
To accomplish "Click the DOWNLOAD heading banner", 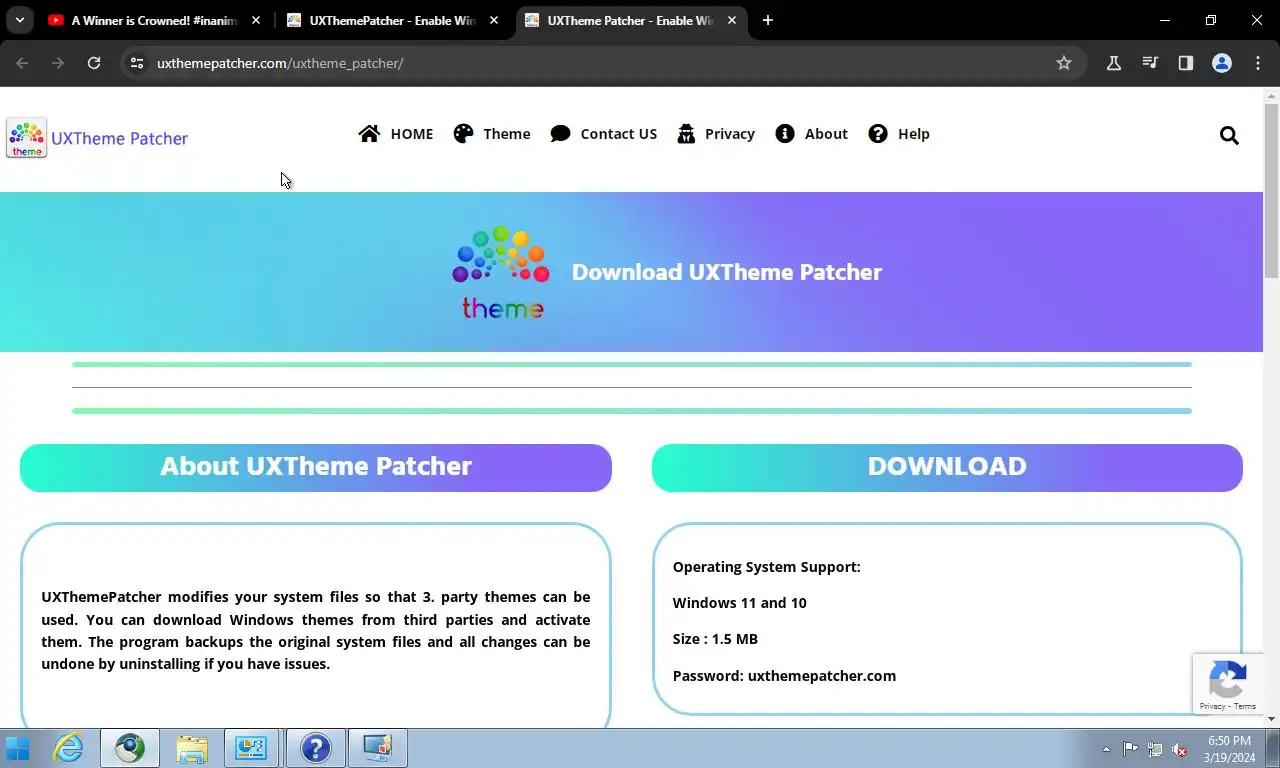I will 947,467.
